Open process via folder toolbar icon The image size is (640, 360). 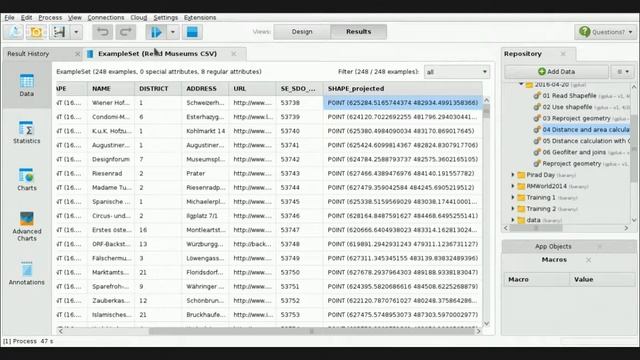pos(36,32)
